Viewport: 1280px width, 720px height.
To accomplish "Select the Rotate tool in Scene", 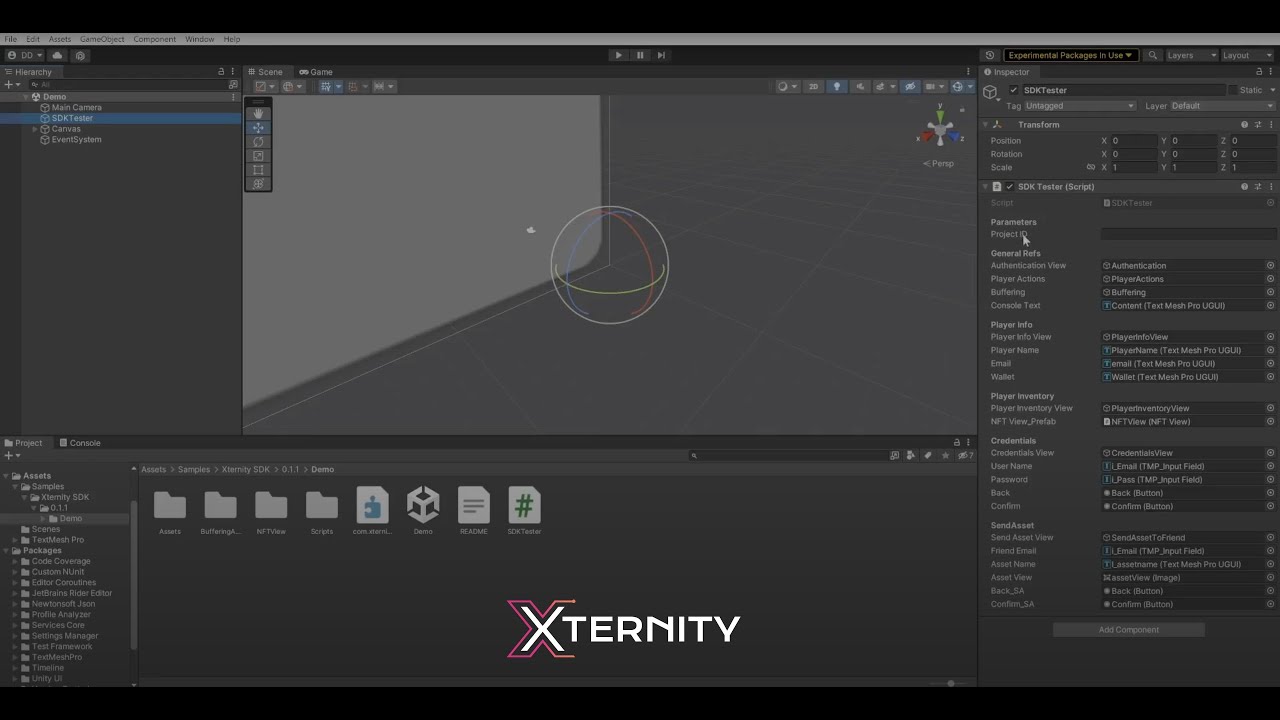I will point(258,142).
